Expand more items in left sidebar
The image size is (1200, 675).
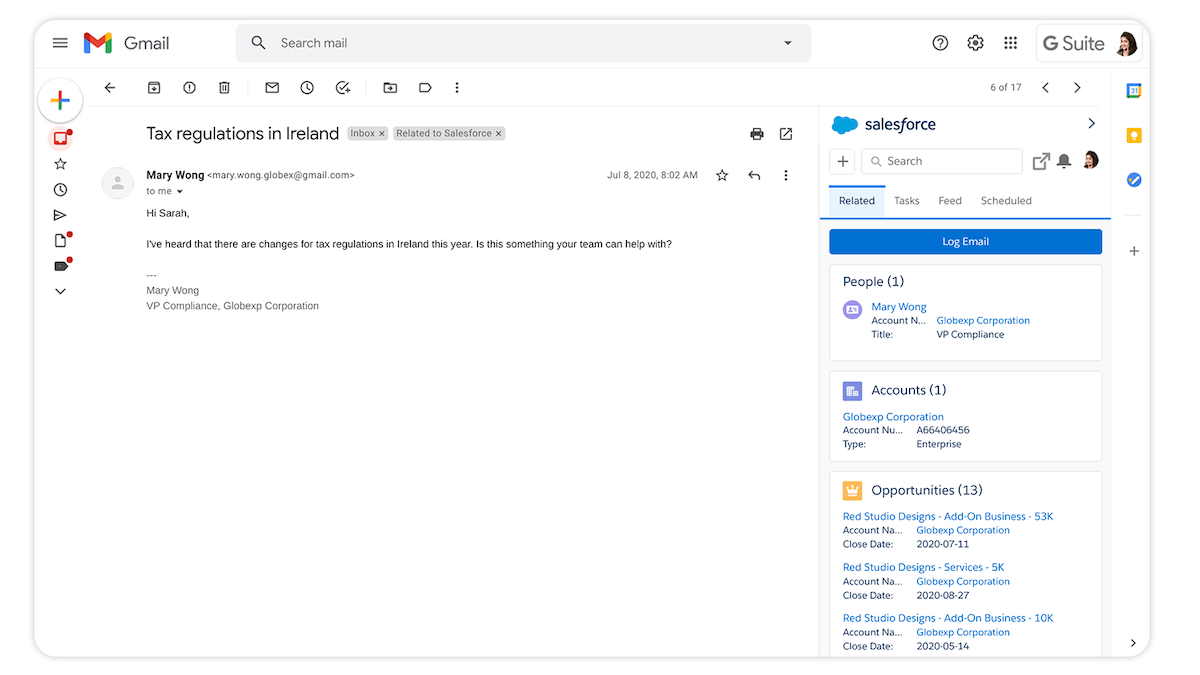point(60,291)
